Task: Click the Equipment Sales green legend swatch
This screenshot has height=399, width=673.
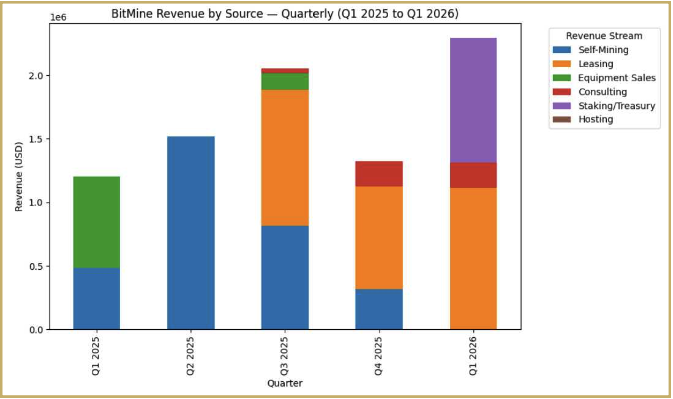Action: tap(562, 78)
